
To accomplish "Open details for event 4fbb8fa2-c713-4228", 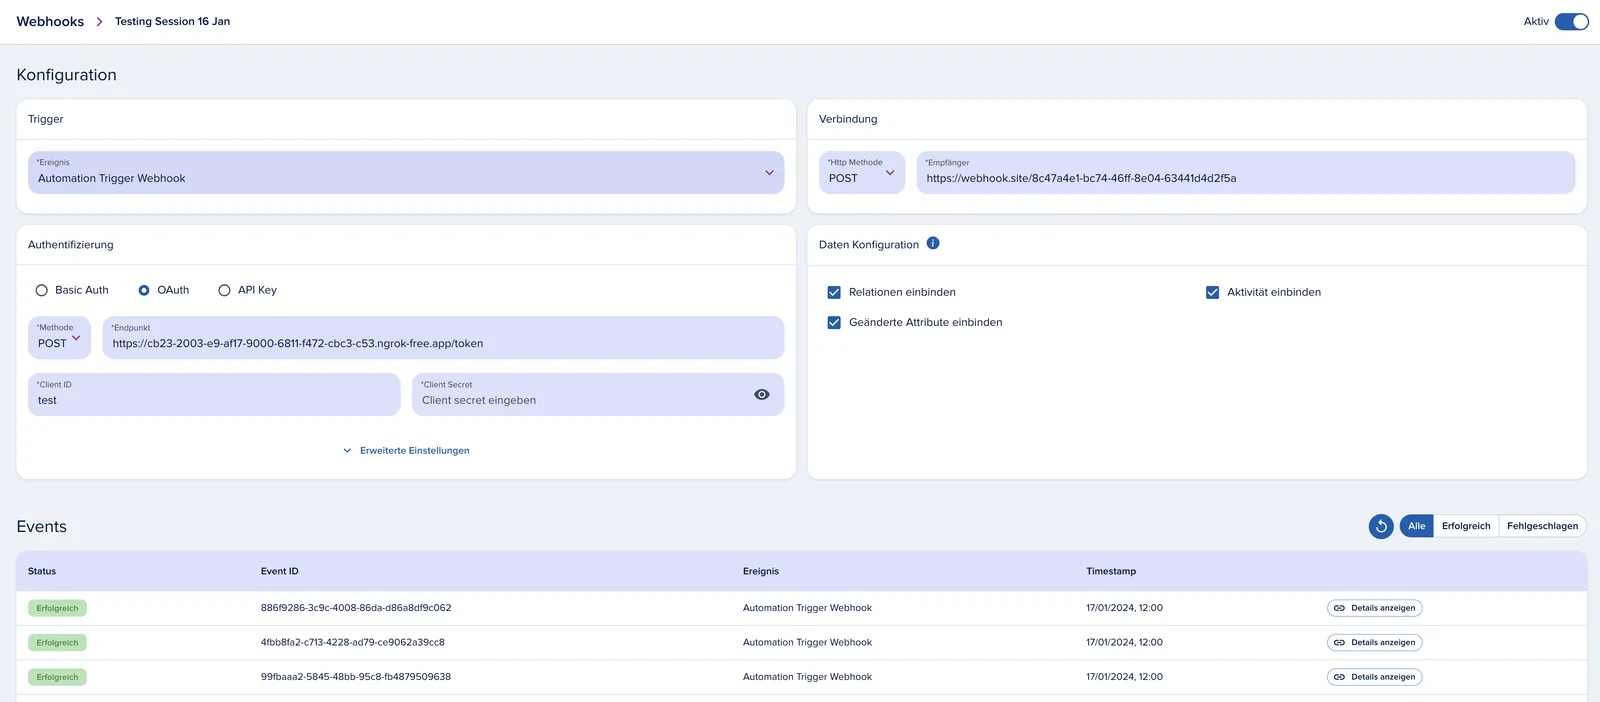I will (1375, 643).
